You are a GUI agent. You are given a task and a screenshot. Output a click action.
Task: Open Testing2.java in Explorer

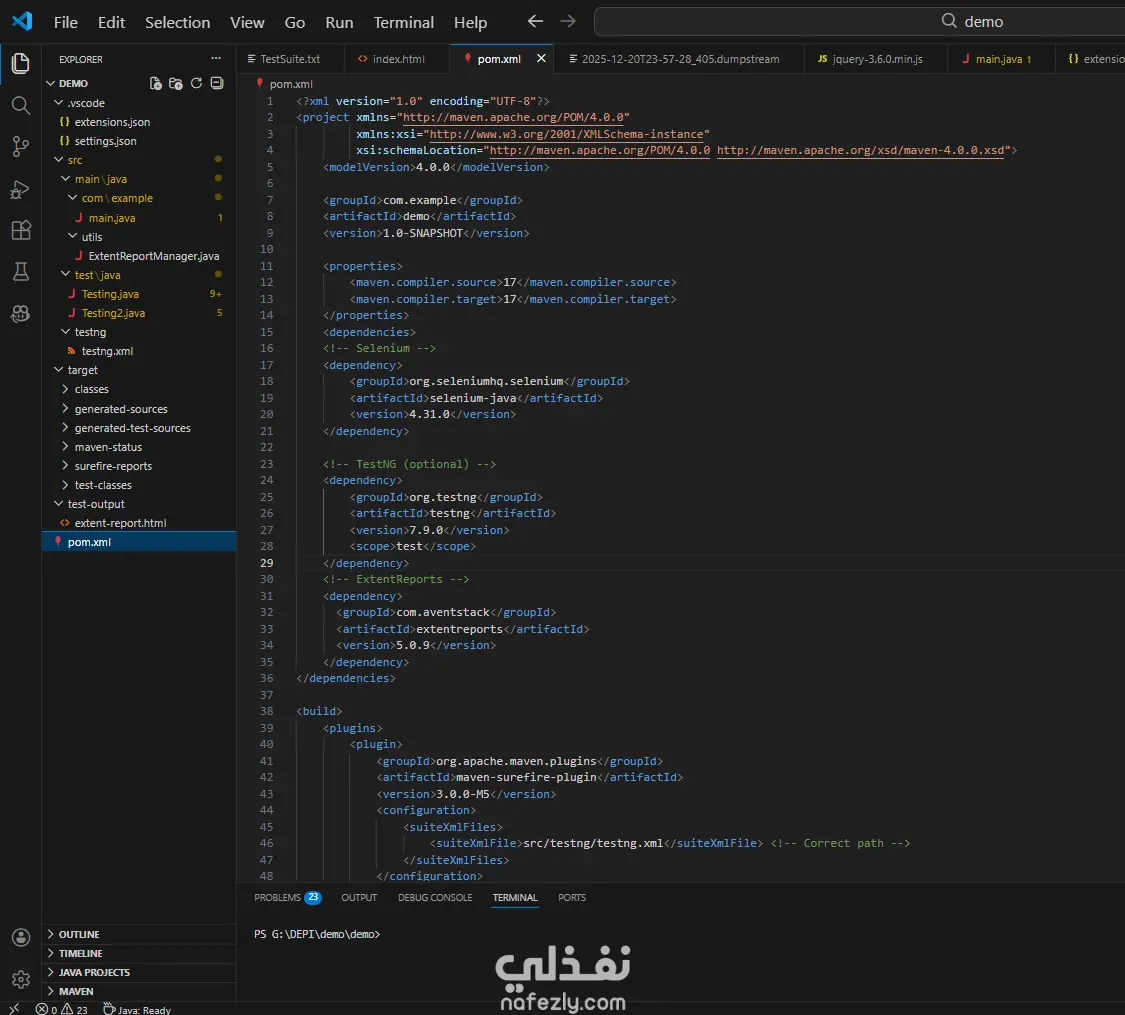tap(113, 313)
